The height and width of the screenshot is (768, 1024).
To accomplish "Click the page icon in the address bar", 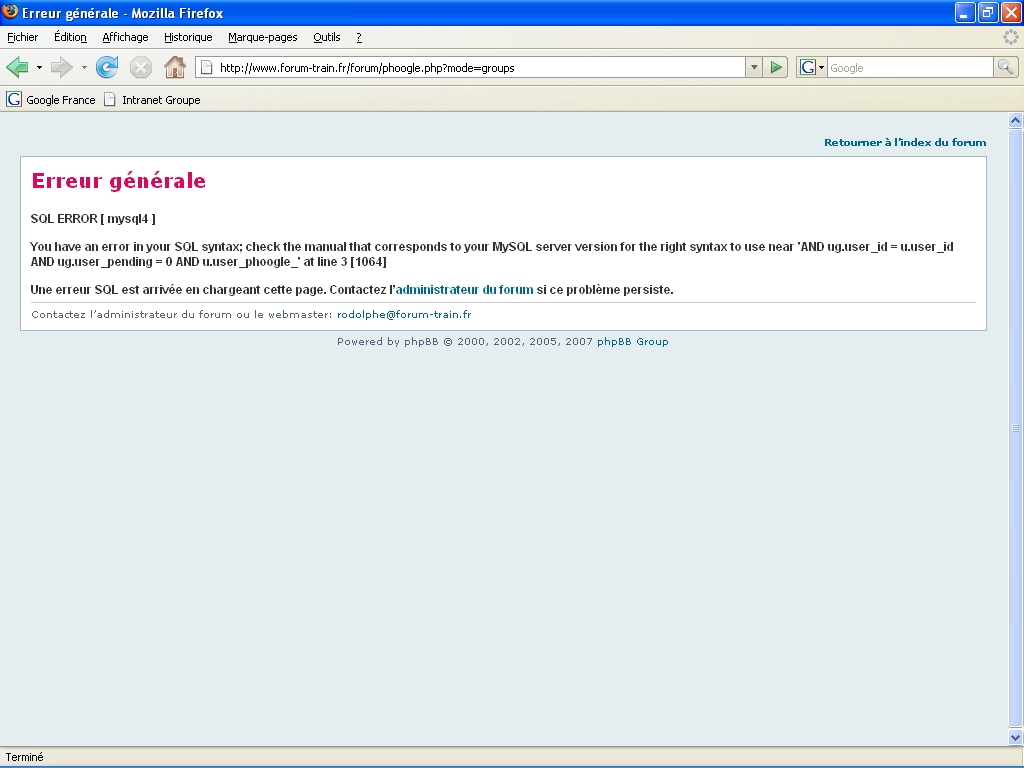I will [206, 67].
